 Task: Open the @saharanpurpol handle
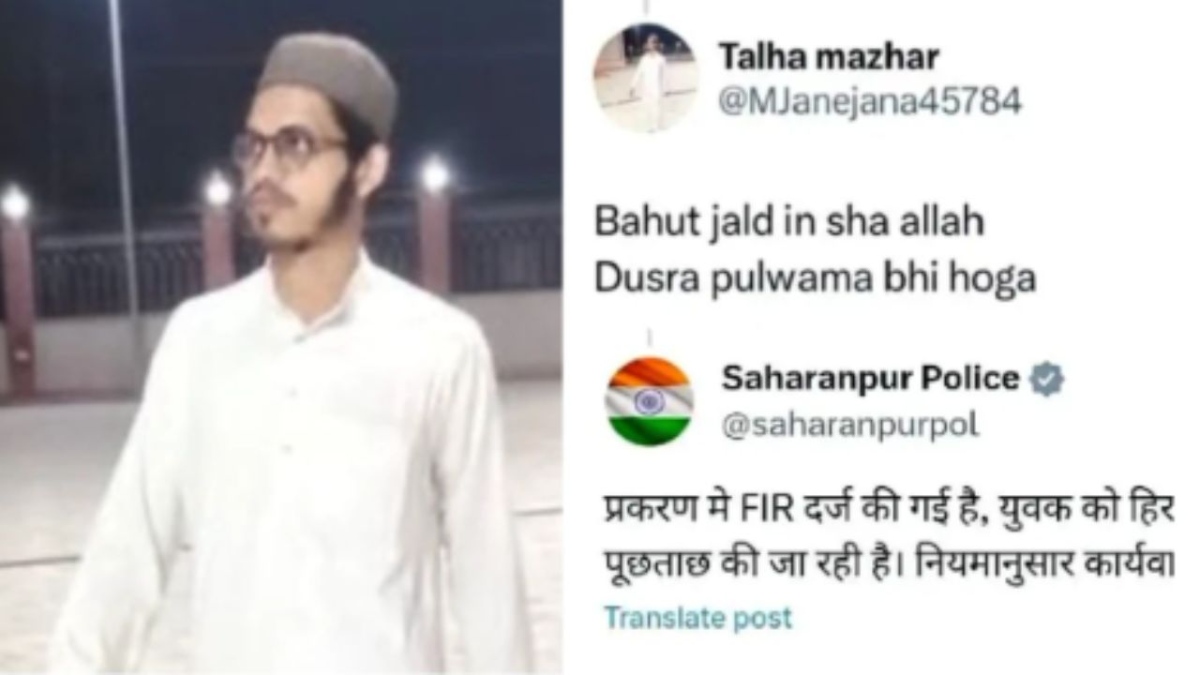point(849,424)
